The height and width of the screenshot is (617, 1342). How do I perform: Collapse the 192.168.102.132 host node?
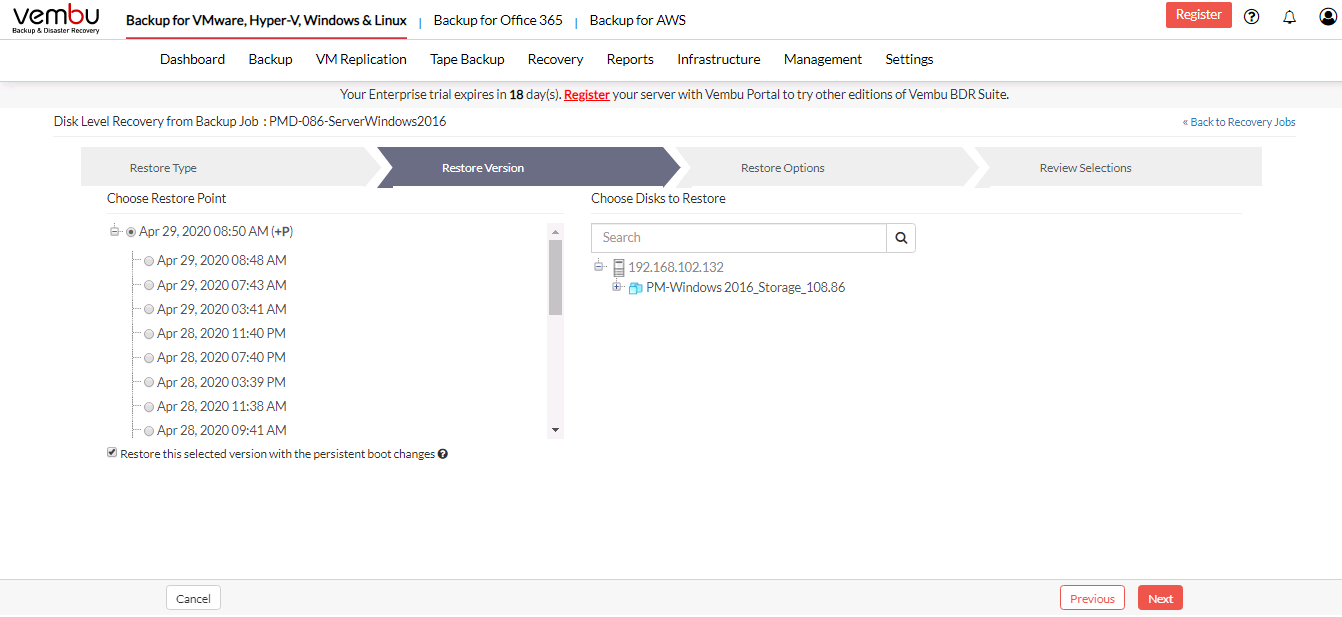599,266
